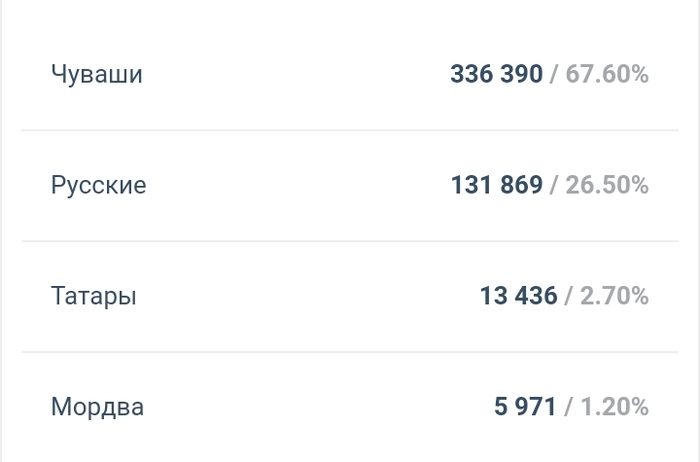
Task: Click the slash between 5 971 and 1.20%
Action: (x=569, y=407)
